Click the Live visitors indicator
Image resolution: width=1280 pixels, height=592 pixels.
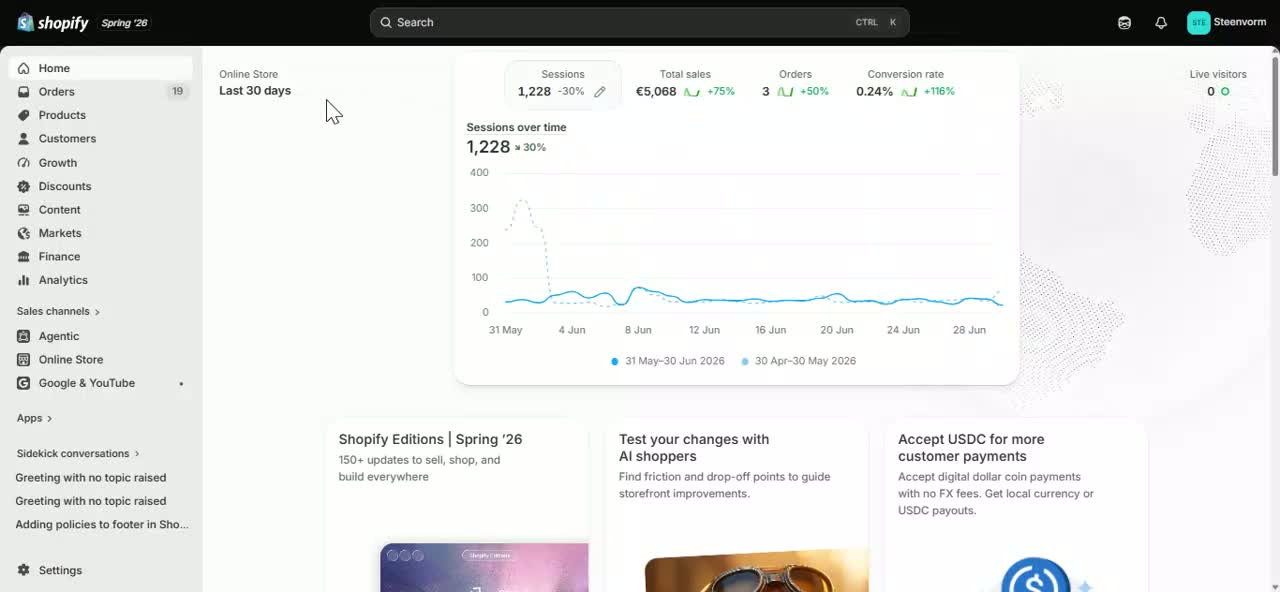tap(1218, 83)
